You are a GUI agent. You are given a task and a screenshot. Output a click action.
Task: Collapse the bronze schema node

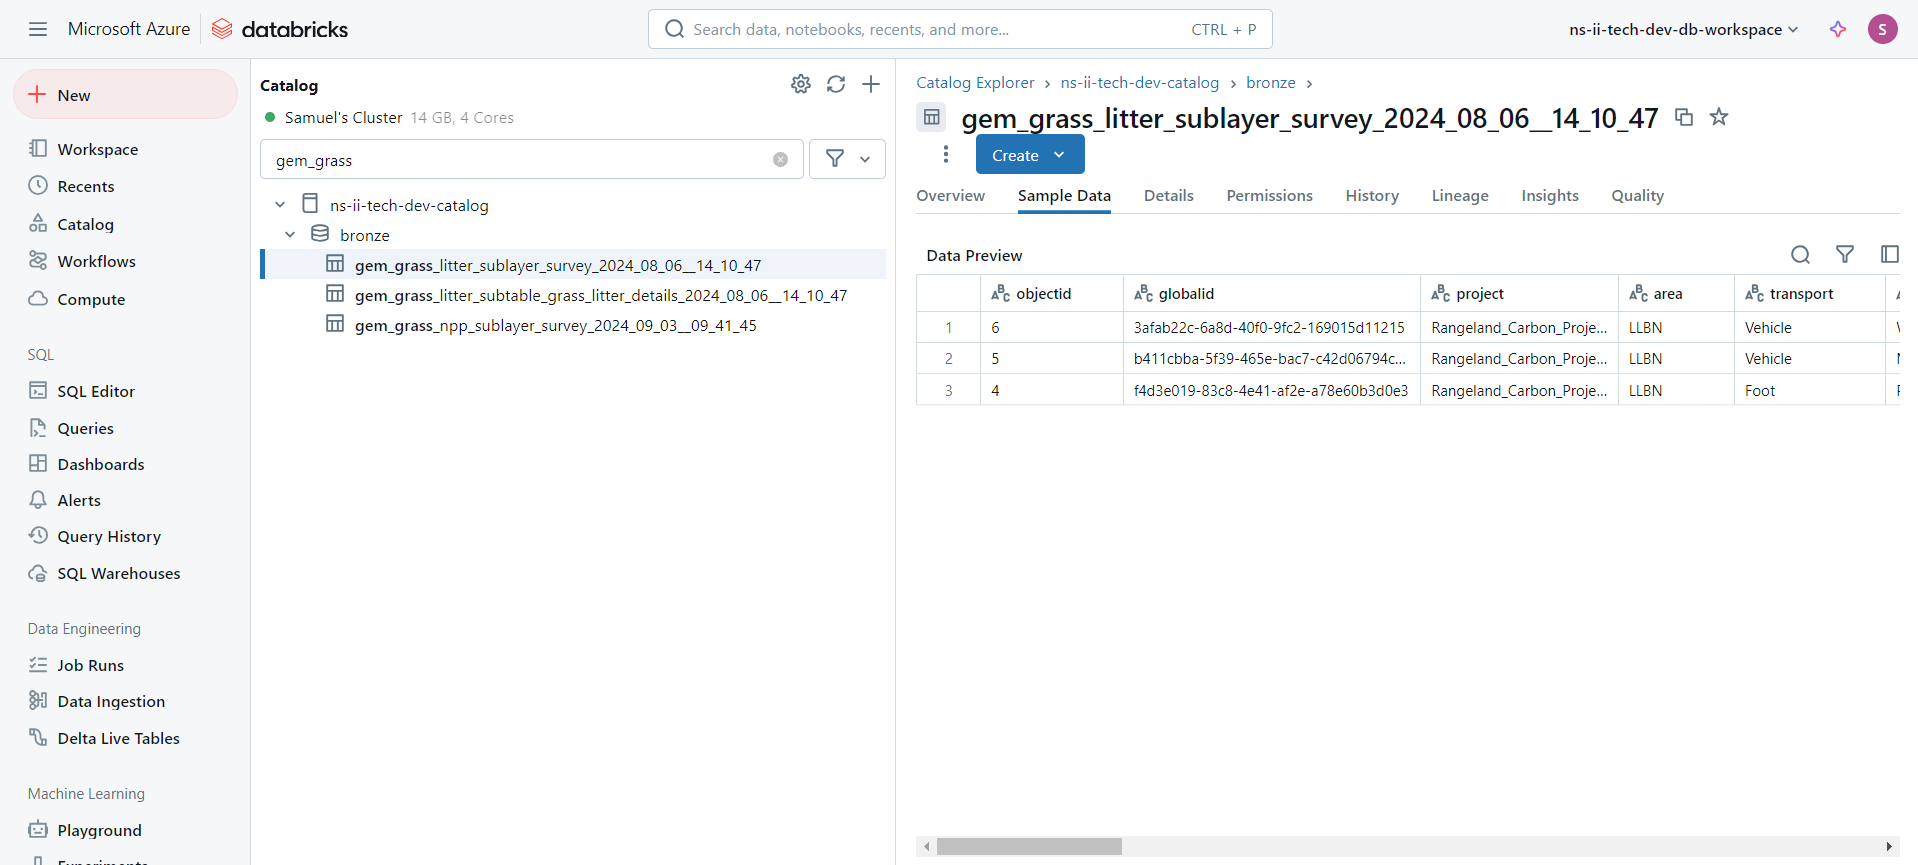tap(290, 235)
